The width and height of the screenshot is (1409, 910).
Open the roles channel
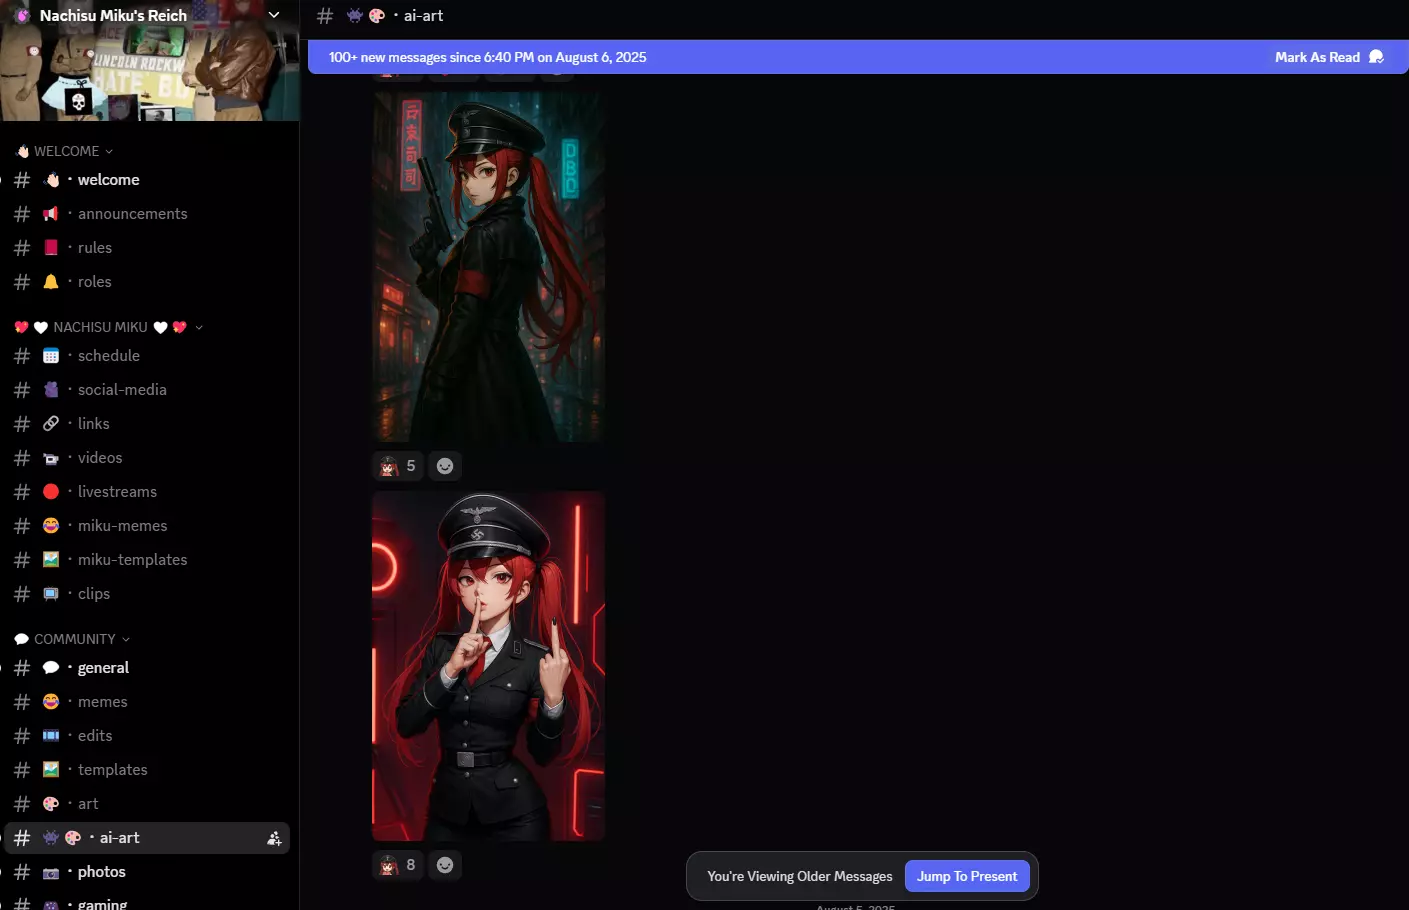[x=147, y=282]
